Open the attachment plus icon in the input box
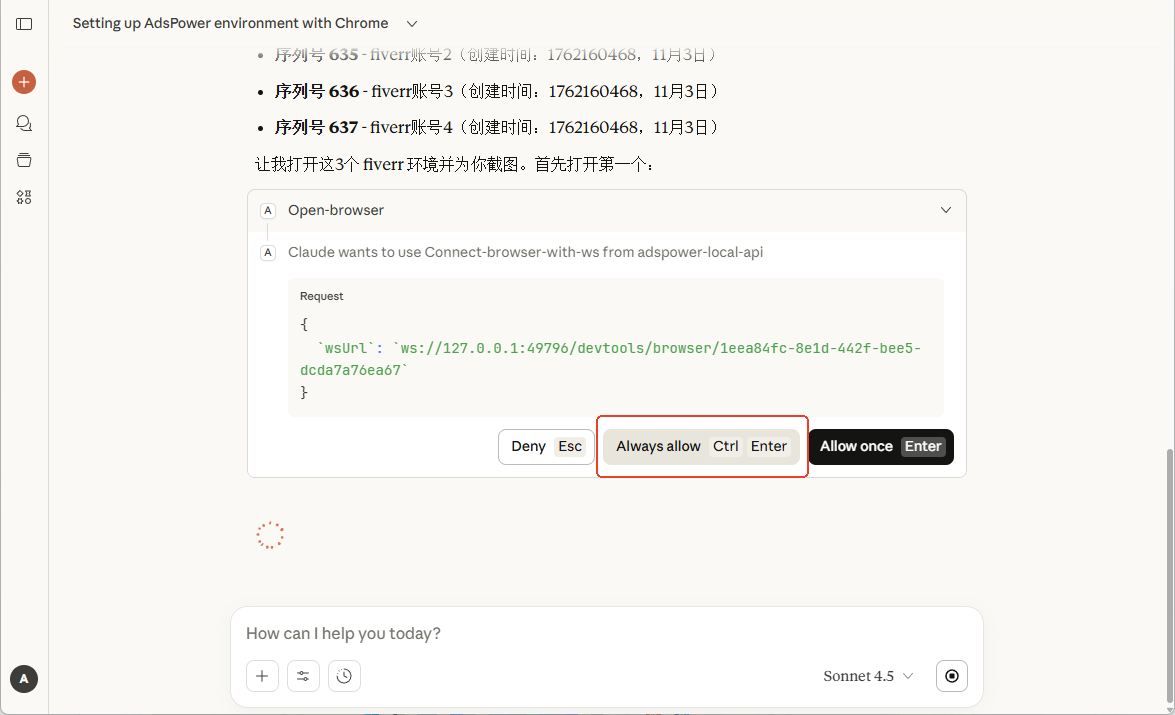This screenshot has width=1175, height=715. coord(262,676)
